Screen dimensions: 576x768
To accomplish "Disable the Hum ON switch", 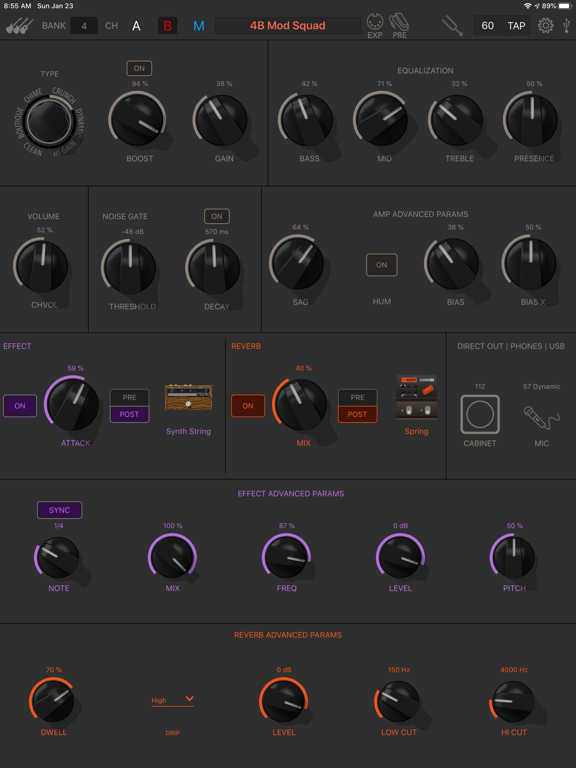I will [382, 265].
